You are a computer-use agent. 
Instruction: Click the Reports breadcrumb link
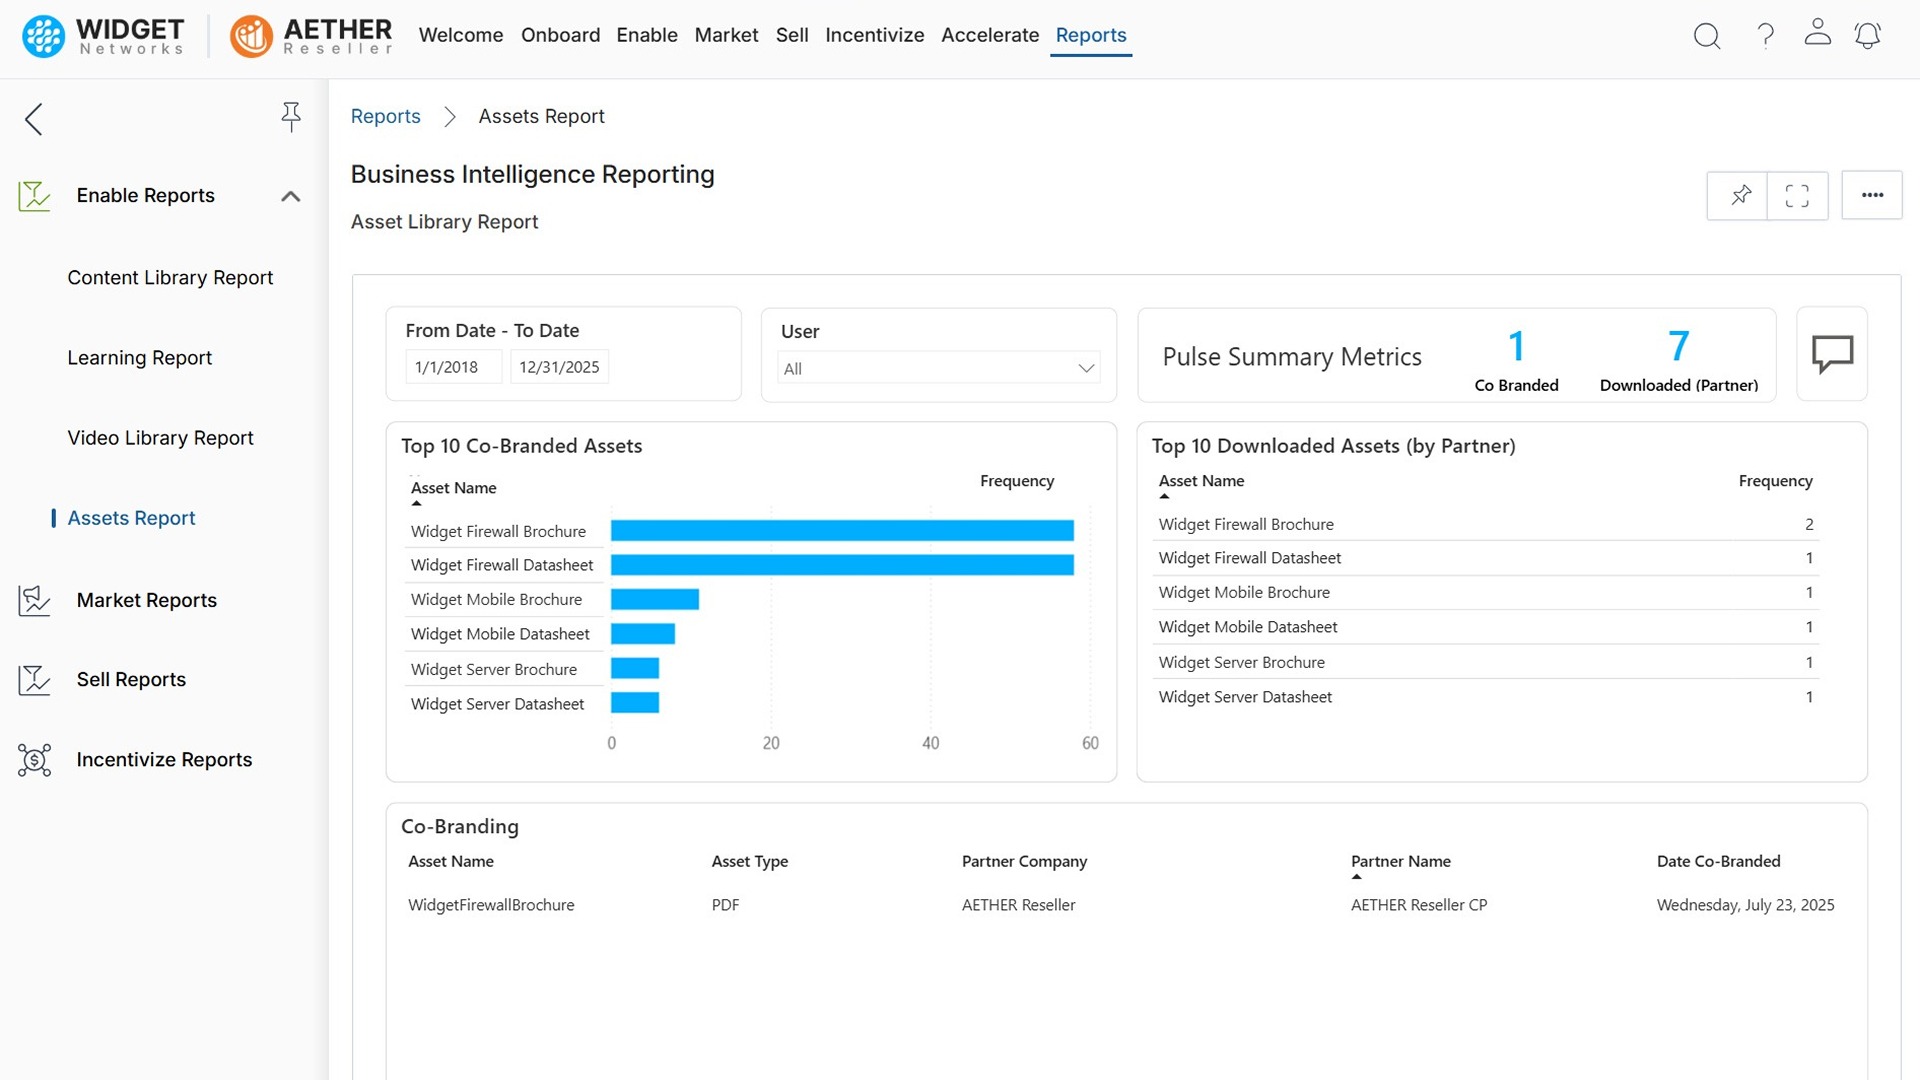pos(386,116)
